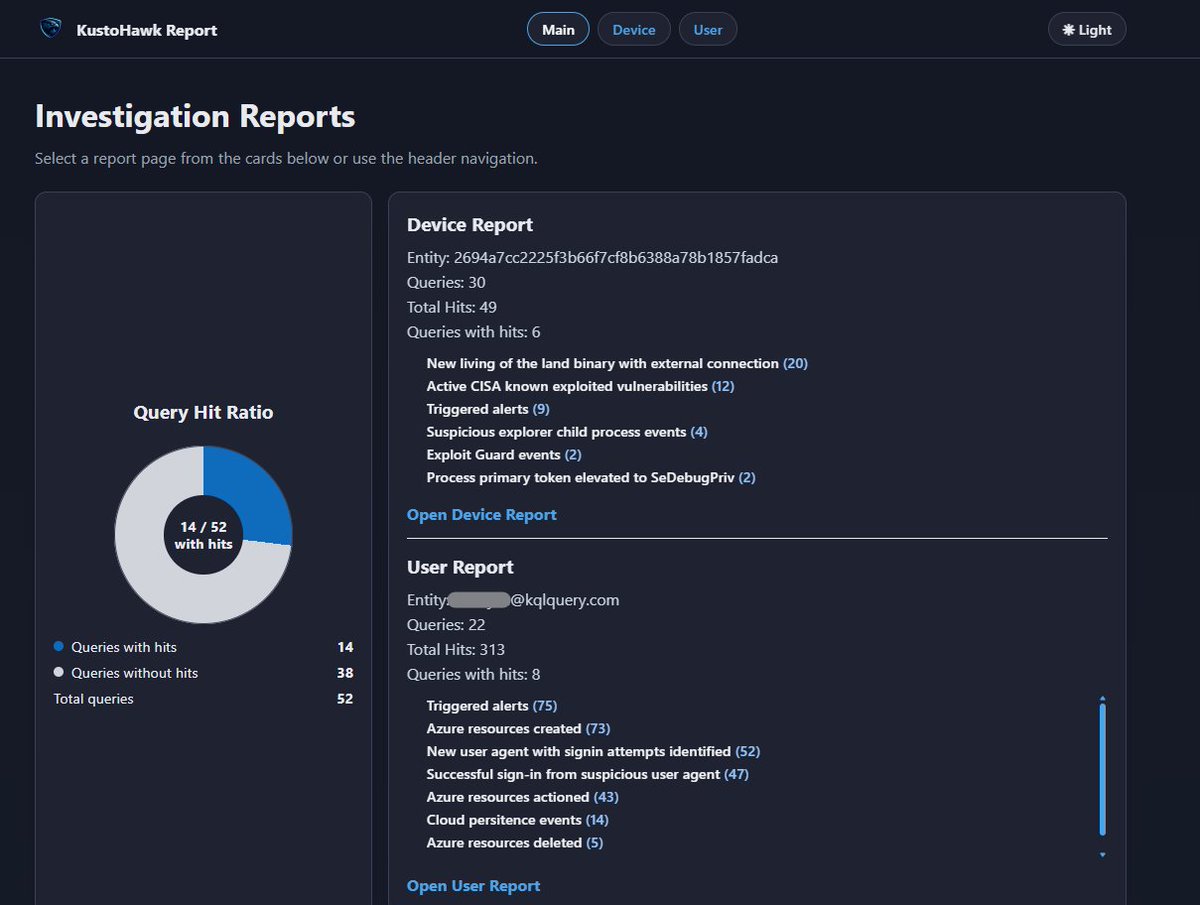Select 'Azure resources deleted (5)' row

(515, 843)
